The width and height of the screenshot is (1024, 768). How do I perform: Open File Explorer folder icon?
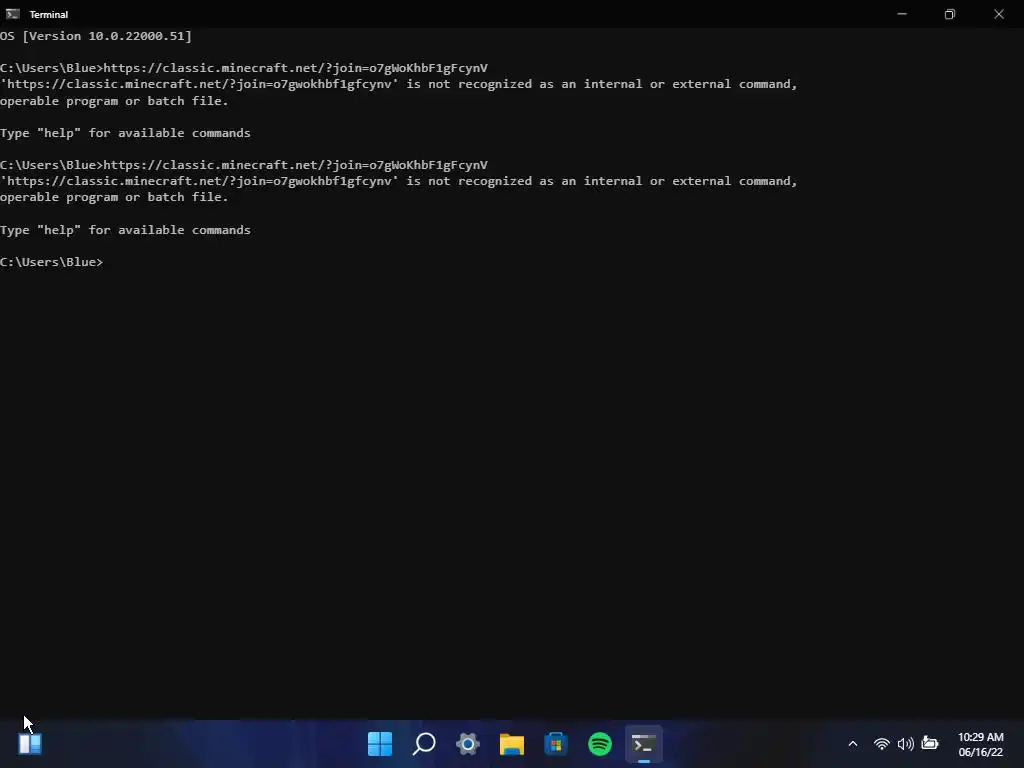click(512, 743)
